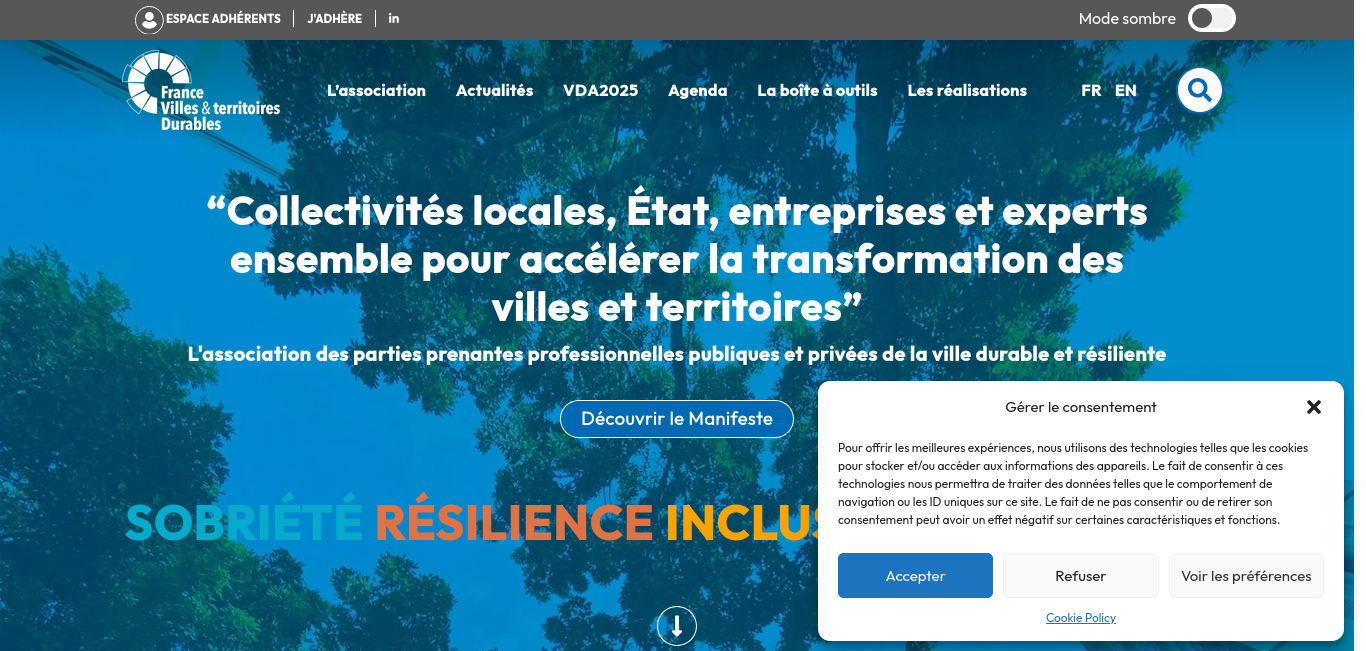Open the LinkedIn "in" icon
The width and height of the screenshot is (1366, 651).
click(x=394, y=18)
